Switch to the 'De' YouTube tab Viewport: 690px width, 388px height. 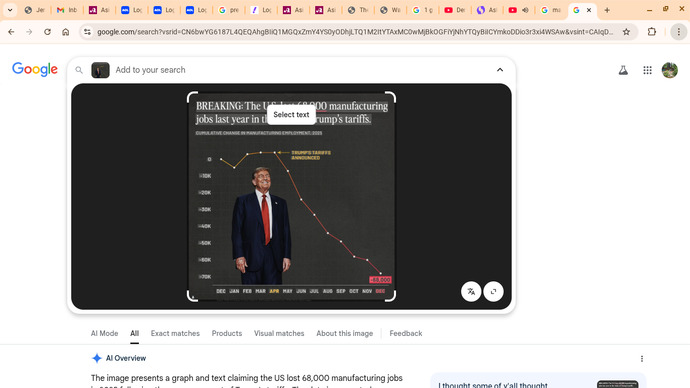(455, 10)
